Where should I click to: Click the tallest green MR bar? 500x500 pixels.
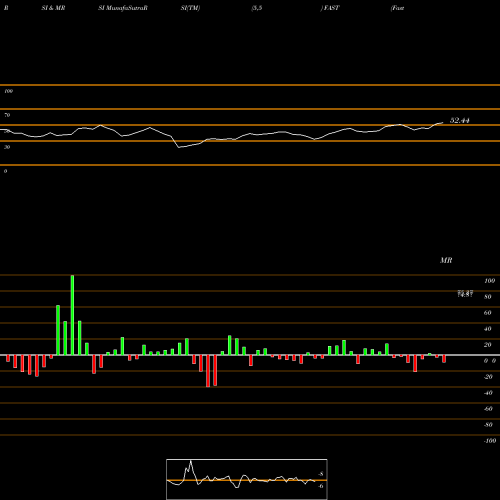tap(72, 315)
